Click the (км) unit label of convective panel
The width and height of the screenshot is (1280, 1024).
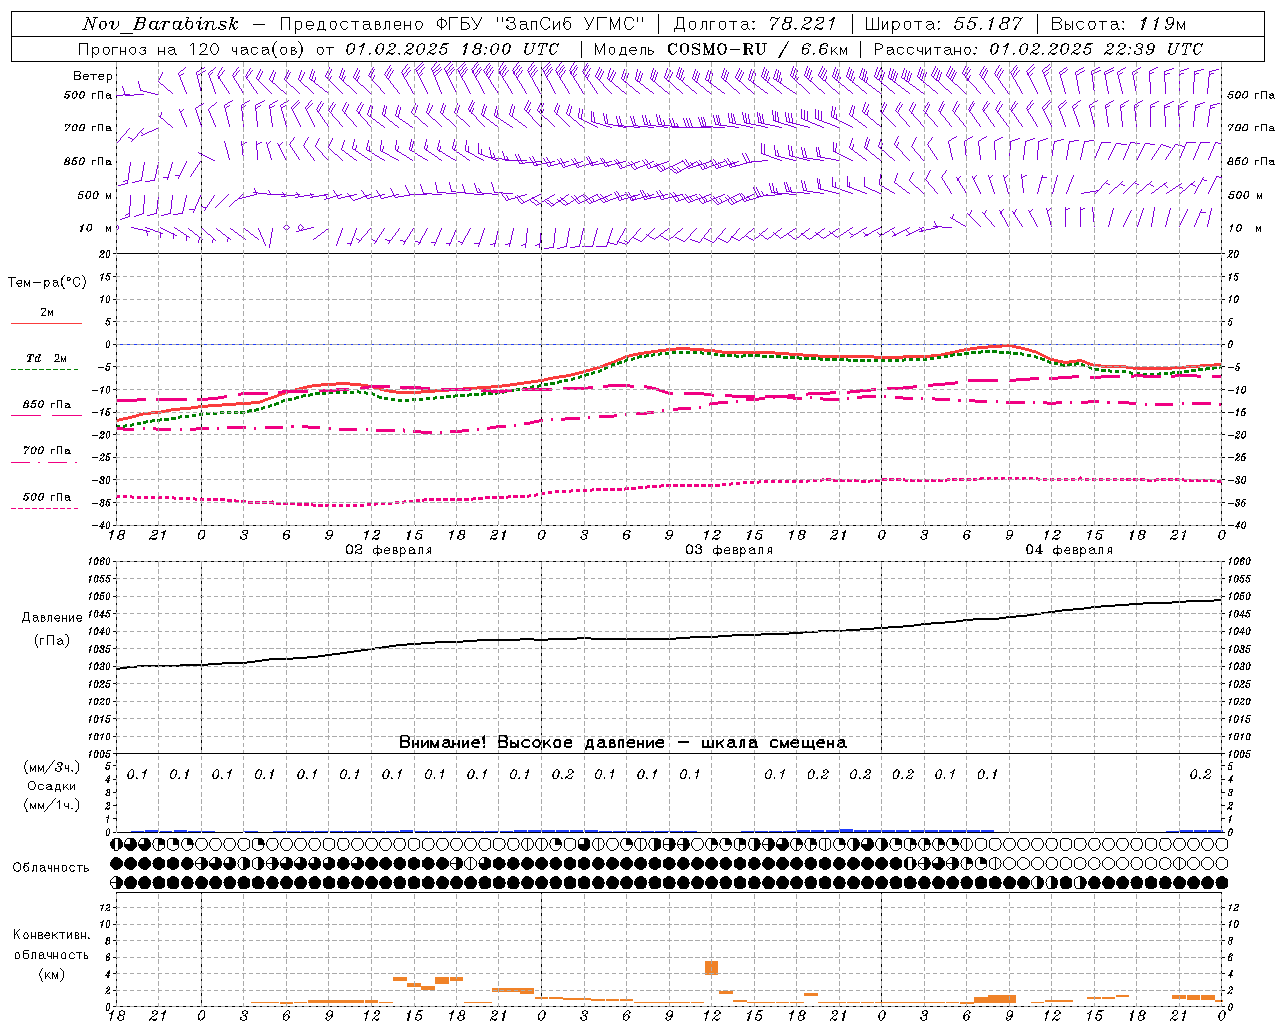51,974
